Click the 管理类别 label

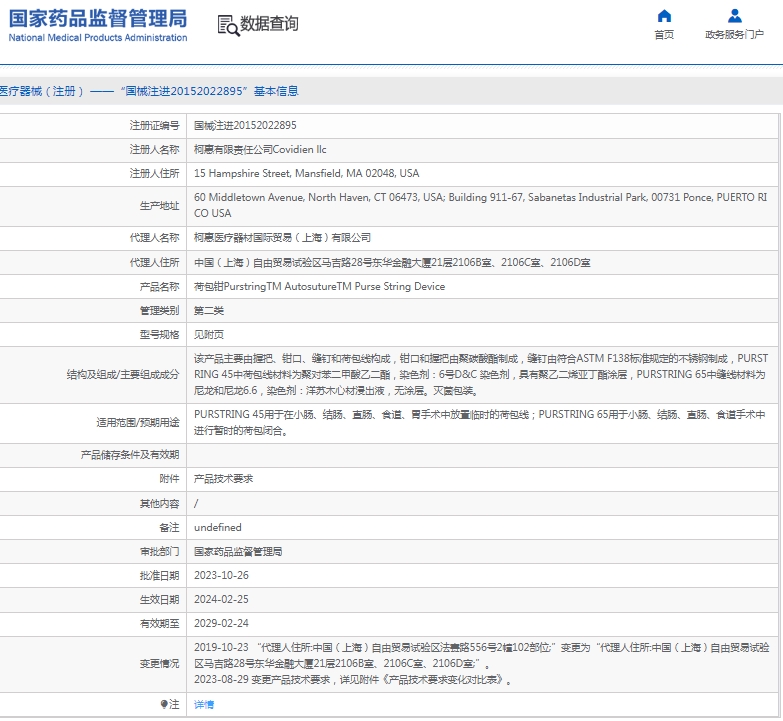(159, 310)
